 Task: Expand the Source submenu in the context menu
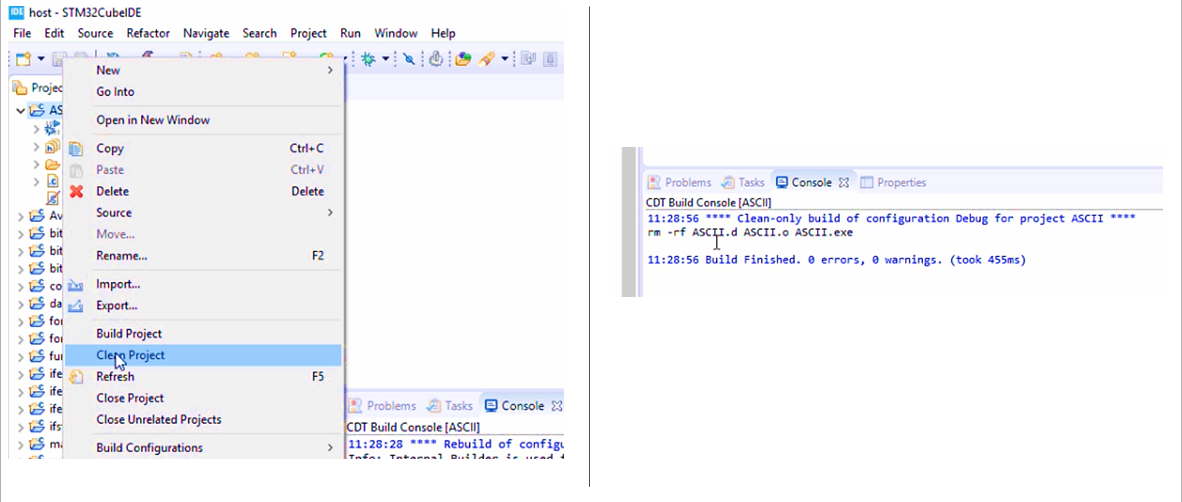coord(204,213)
